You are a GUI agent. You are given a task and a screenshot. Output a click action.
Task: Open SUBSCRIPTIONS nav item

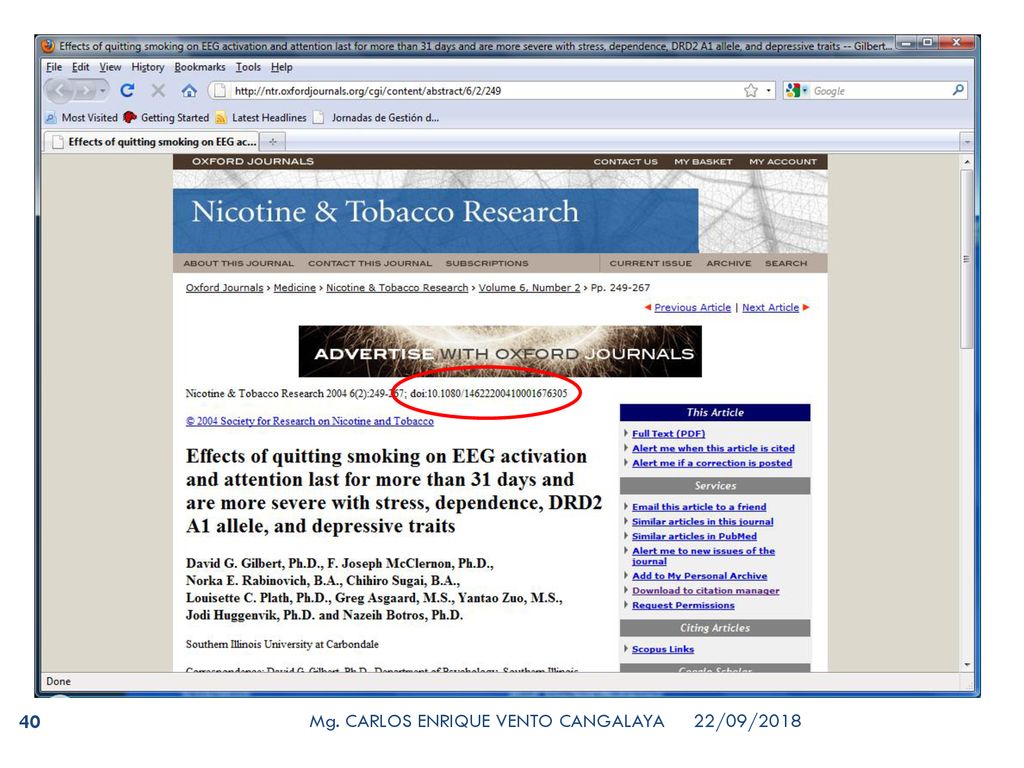coord(487,263)
